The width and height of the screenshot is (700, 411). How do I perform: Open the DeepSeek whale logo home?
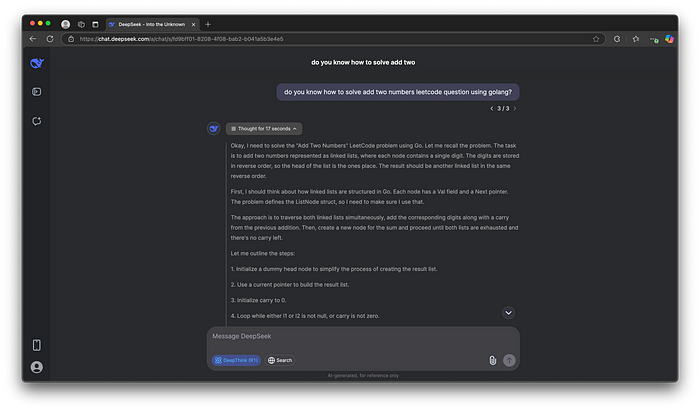[37, 63]
